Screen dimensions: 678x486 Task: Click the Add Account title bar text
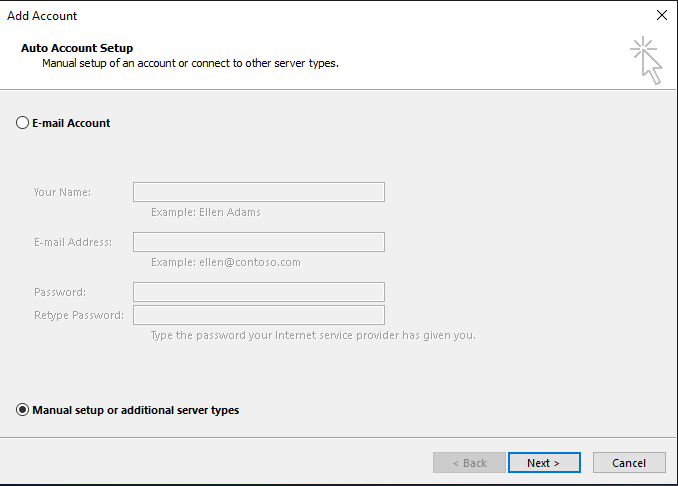[42, 16]
